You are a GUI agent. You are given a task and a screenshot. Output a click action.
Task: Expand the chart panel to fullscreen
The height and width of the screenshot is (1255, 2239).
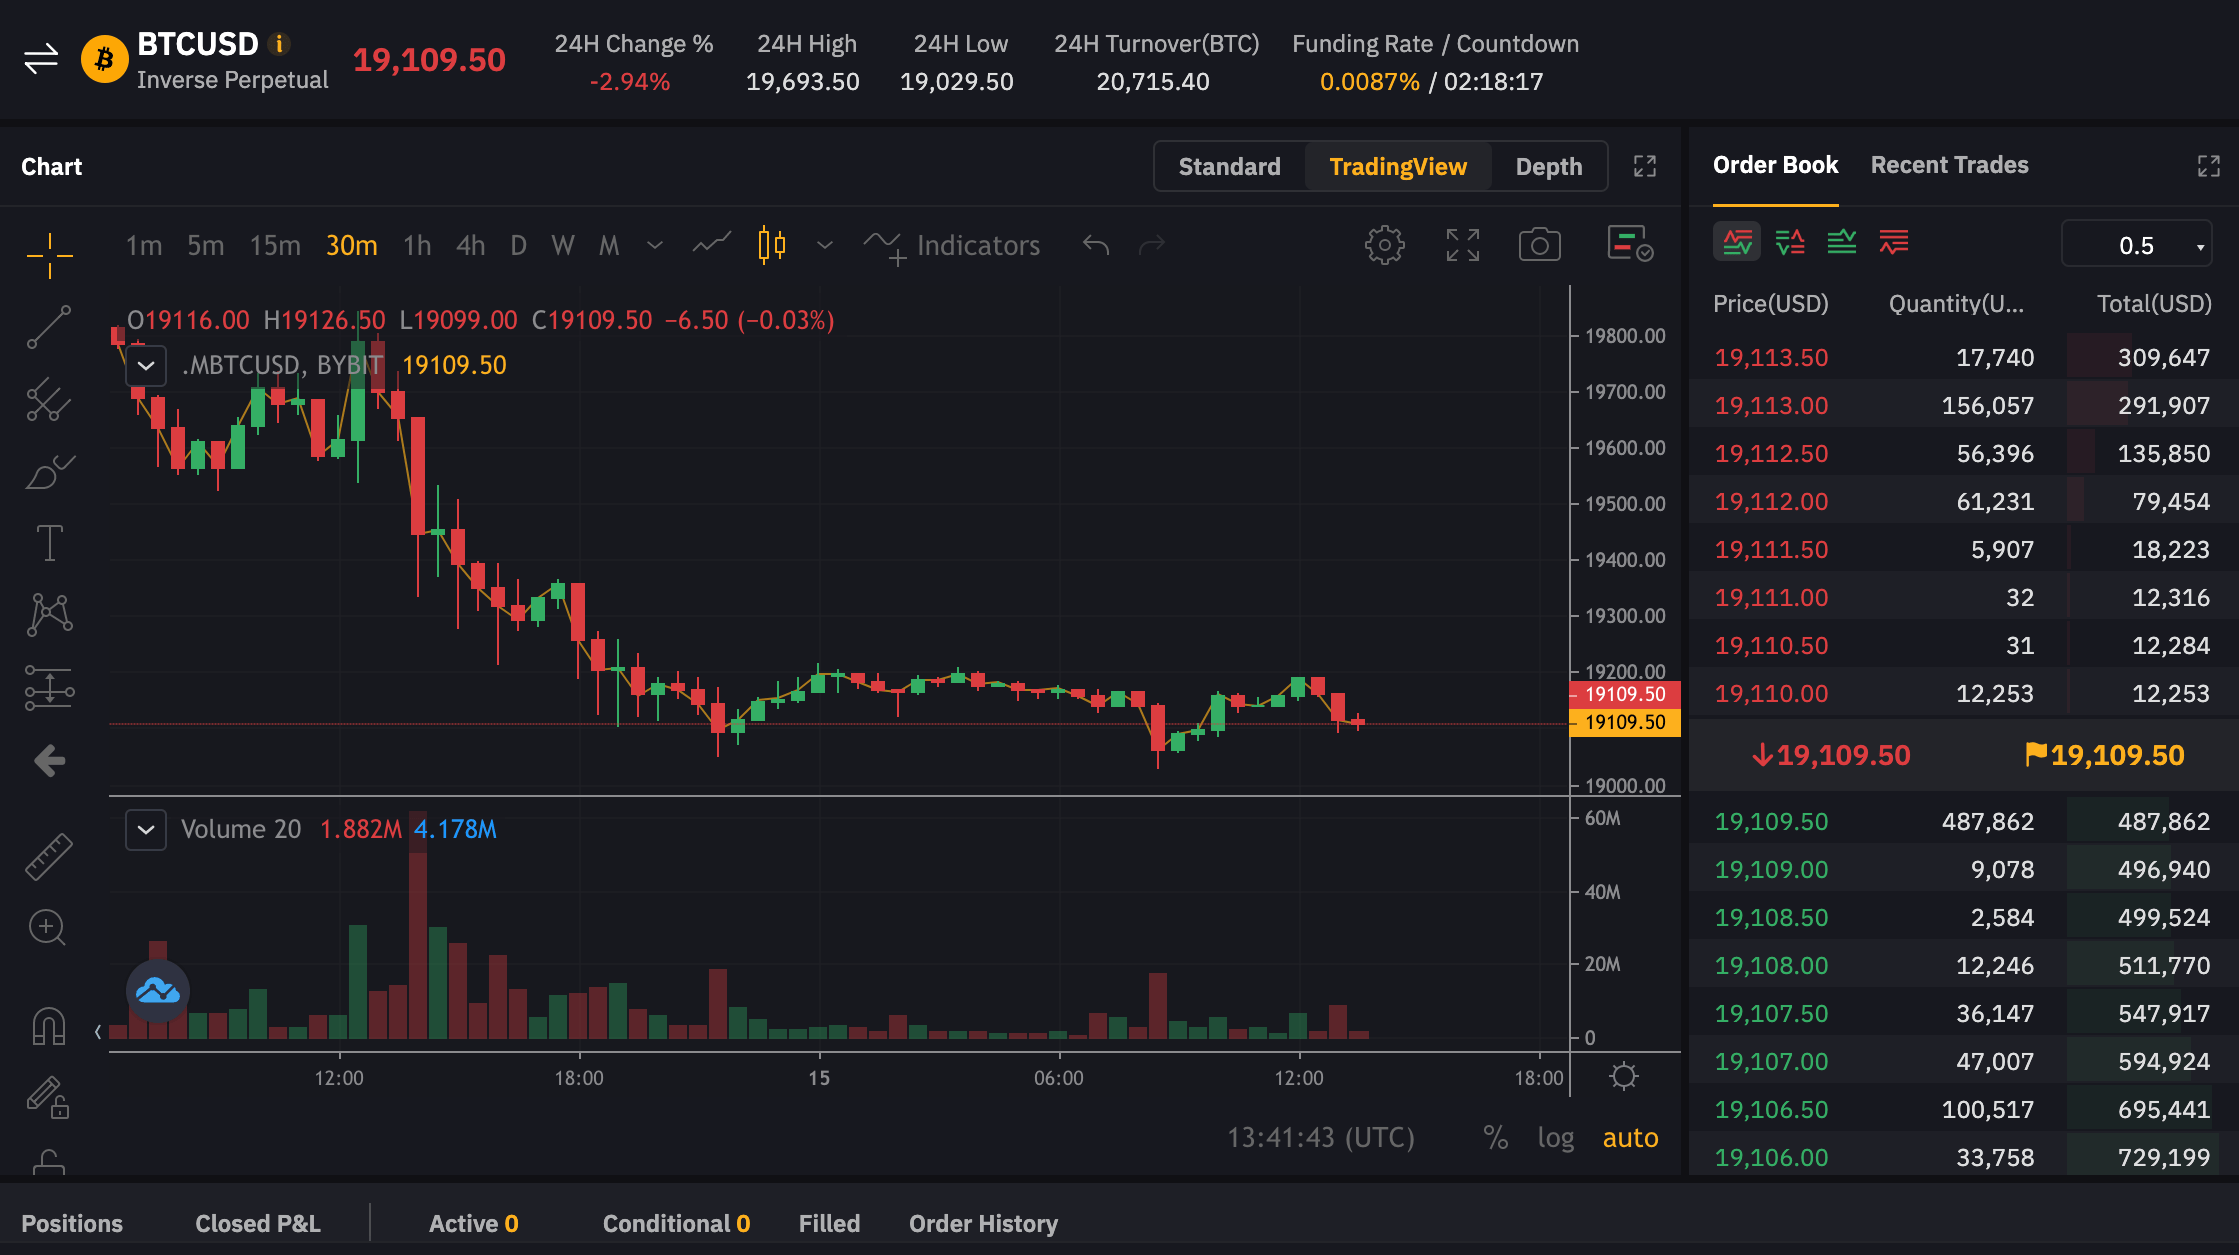point(1645,166)
